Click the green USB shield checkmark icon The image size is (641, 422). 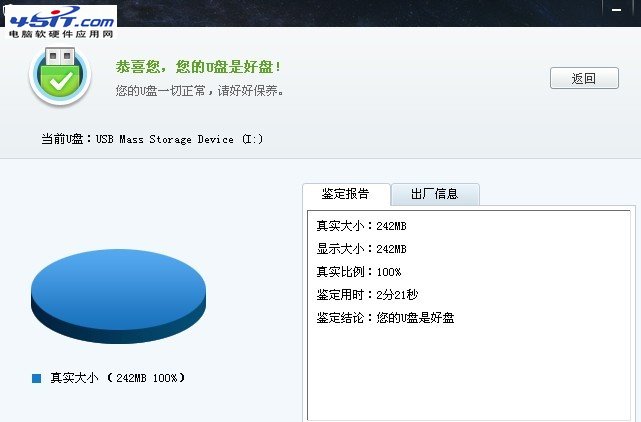[60, 75]
